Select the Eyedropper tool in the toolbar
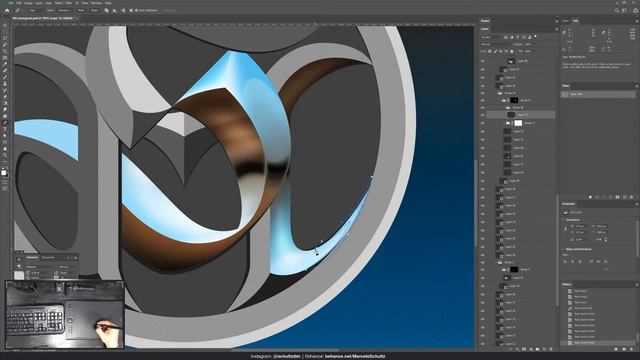Viewport: 640px width, 360px height. 5,64
